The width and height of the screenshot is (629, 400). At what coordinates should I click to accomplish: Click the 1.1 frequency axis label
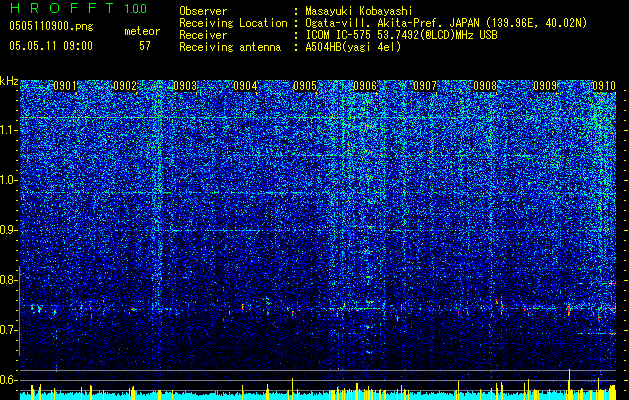(x=9, y=130)
